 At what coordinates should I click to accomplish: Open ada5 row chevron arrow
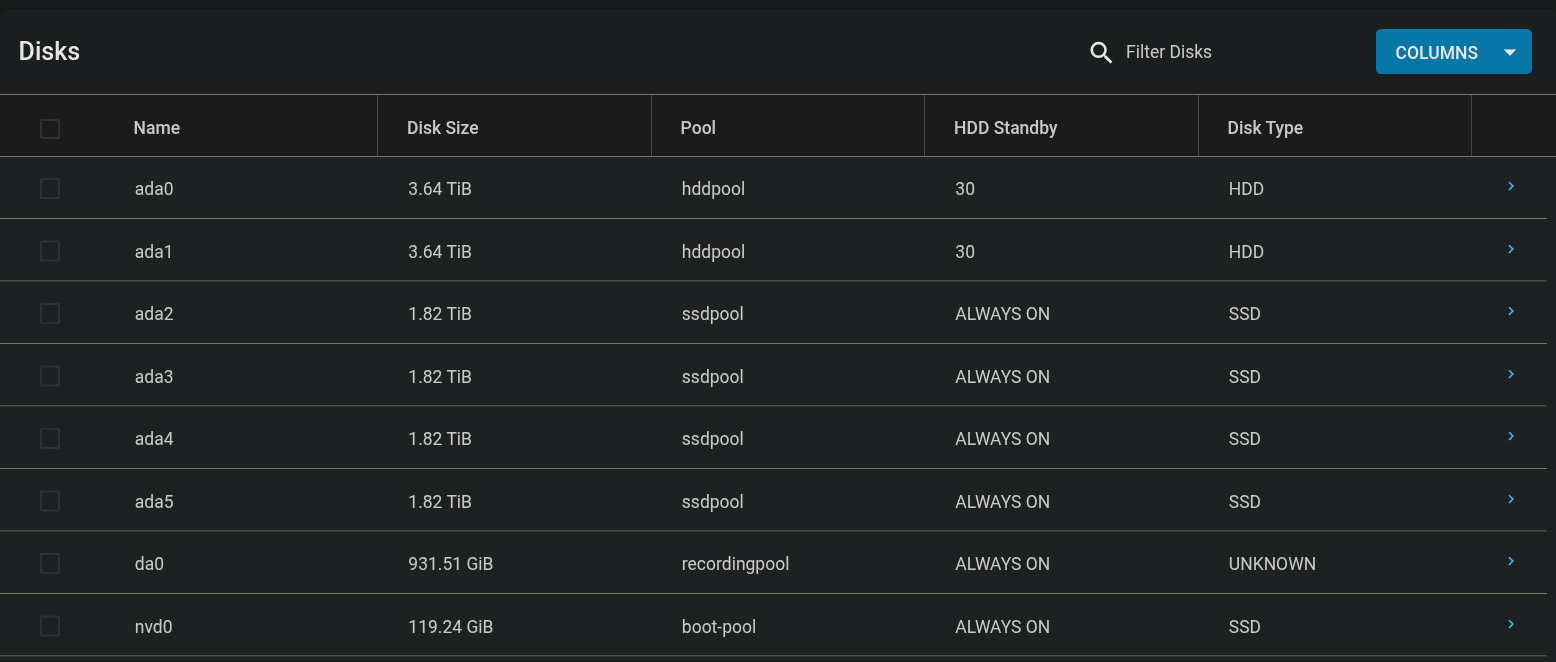coord(1511,499)
